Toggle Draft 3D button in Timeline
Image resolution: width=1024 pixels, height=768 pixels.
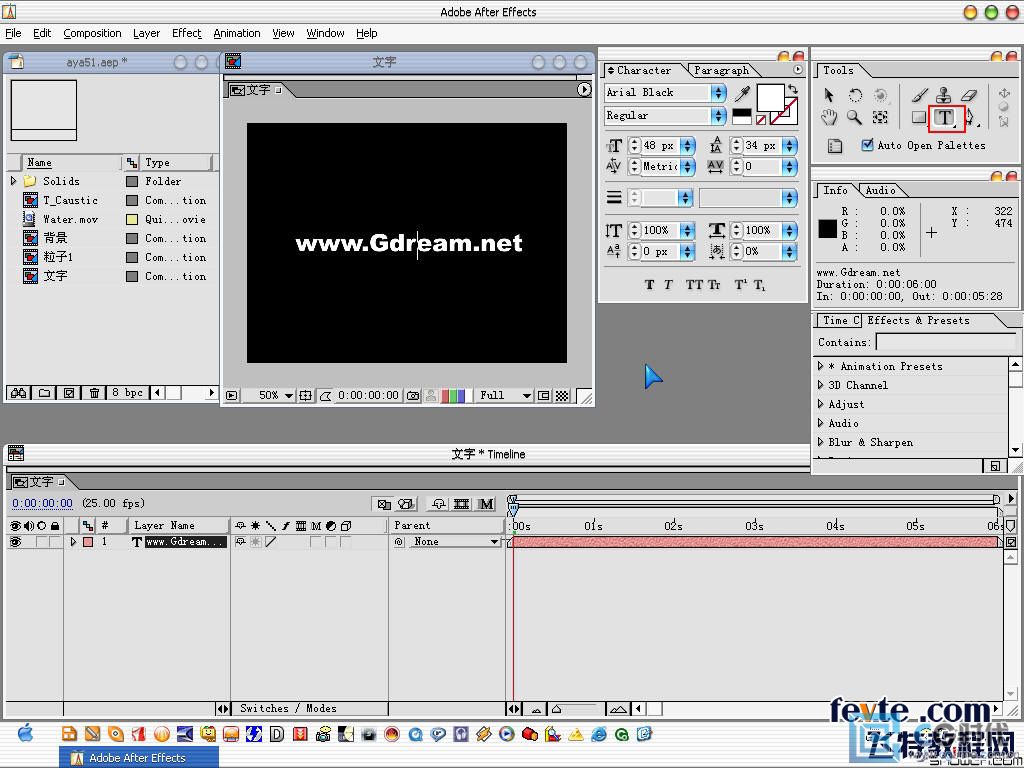pos(406,504)
